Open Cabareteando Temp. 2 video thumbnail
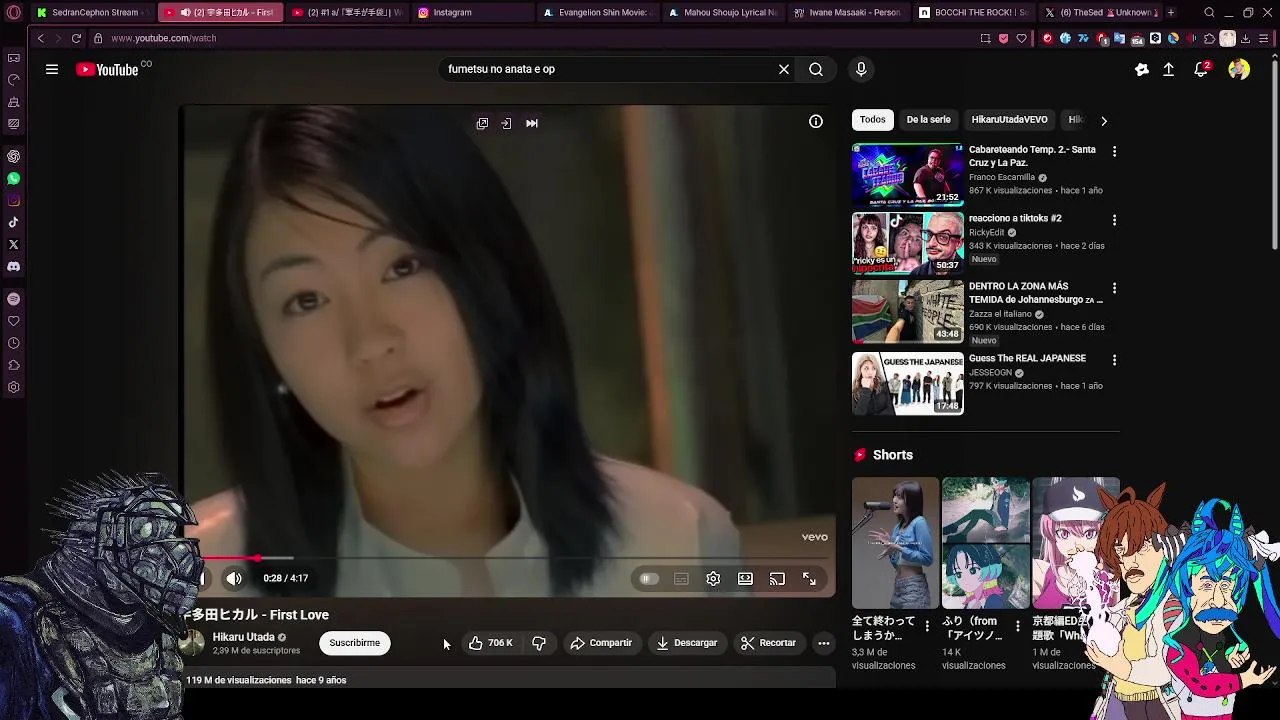Image resolution: width=1280 pixels, height=720 pixels. click(x=907, y=175)
